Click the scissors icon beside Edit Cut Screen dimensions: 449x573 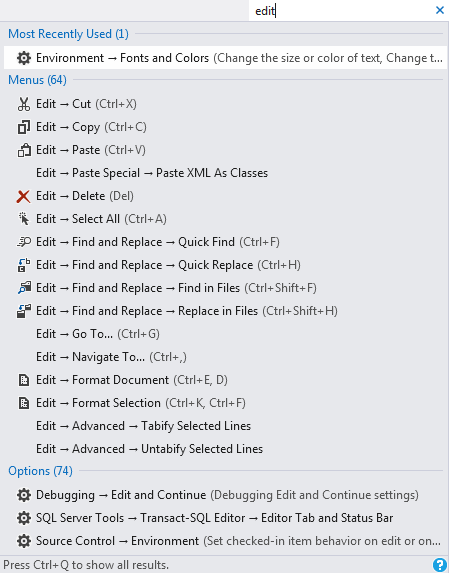click(x=24, y=104)
